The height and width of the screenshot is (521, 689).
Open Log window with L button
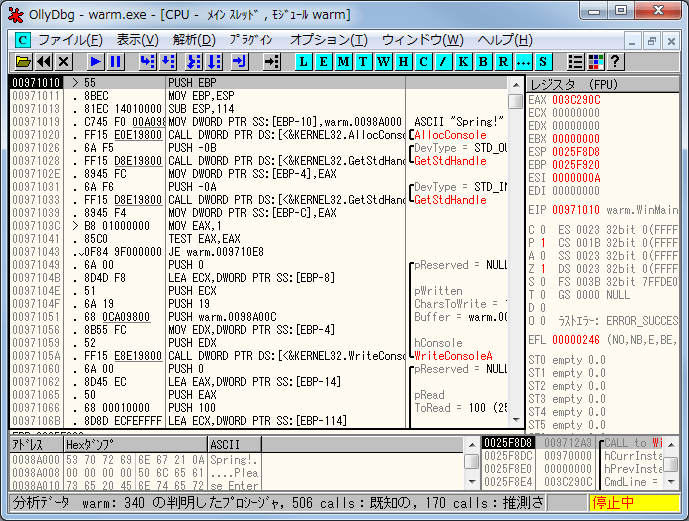point(303,62)
